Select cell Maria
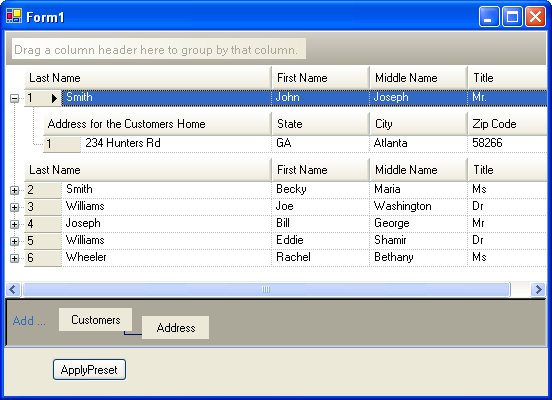Viewport: 552px width, 400px height. (419, 190)
